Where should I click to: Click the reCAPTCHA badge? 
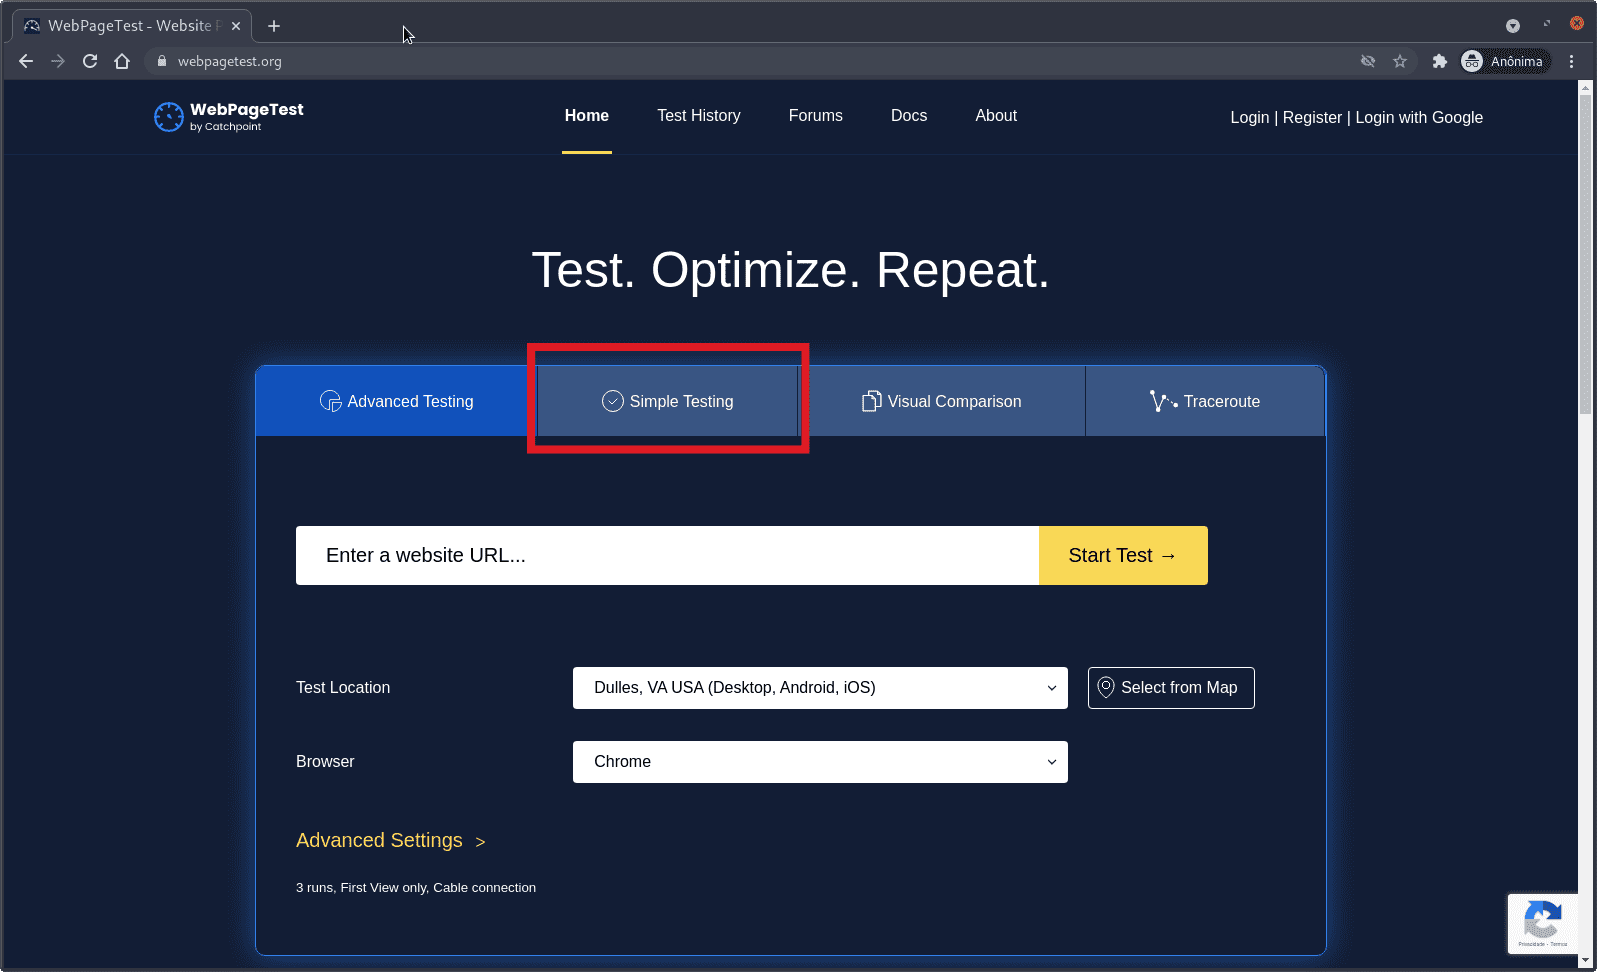pyautogui.click(x=1542, y=923)
